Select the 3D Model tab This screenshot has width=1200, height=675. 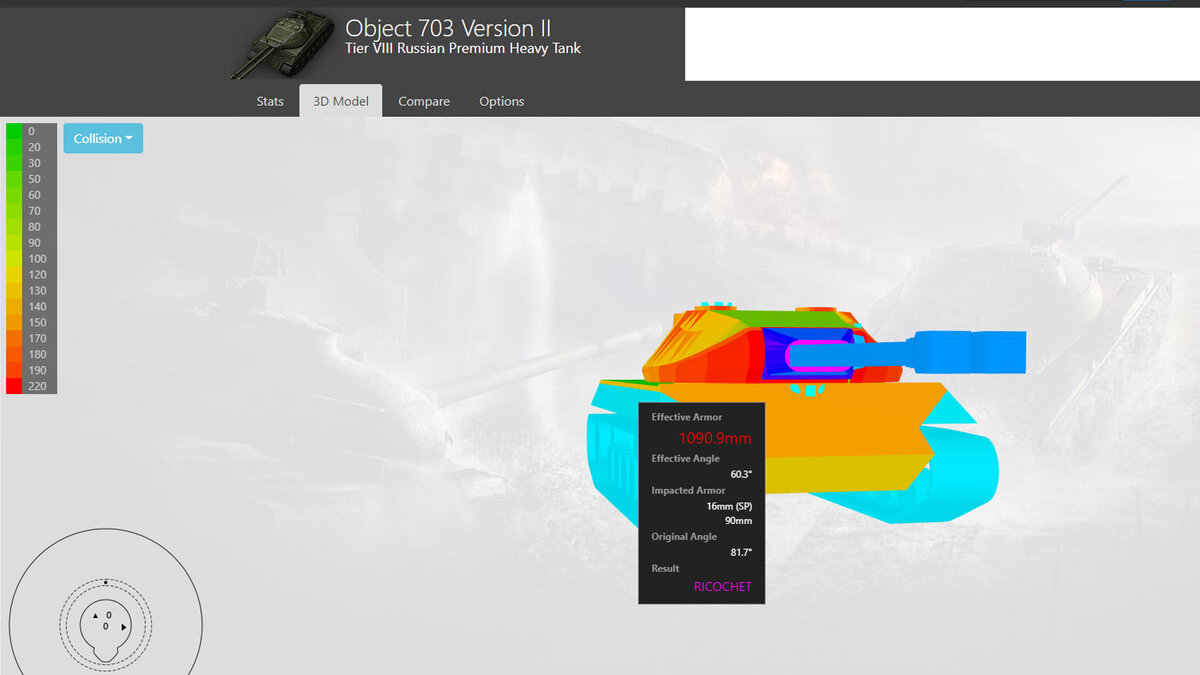click(x=341, y=101)
